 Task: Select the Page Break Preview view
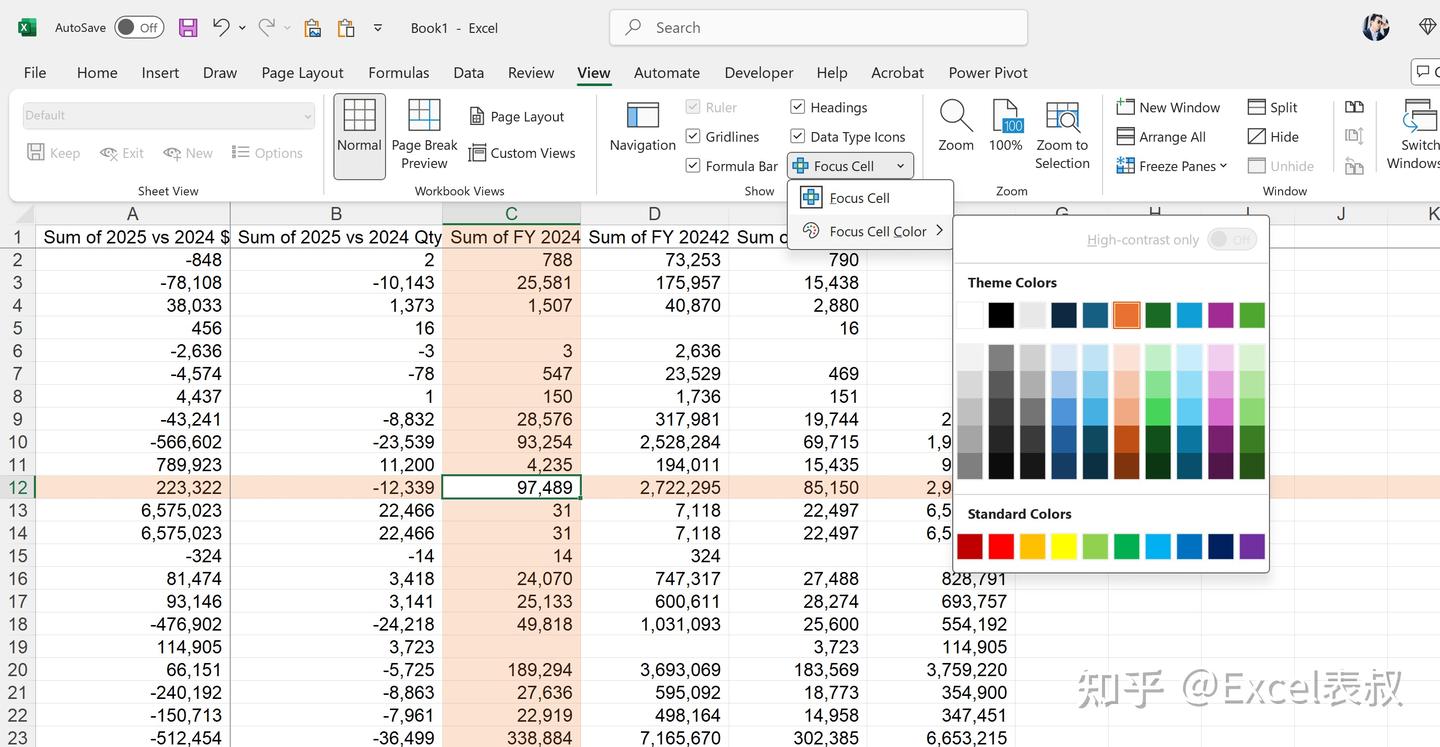click(423, 130)
